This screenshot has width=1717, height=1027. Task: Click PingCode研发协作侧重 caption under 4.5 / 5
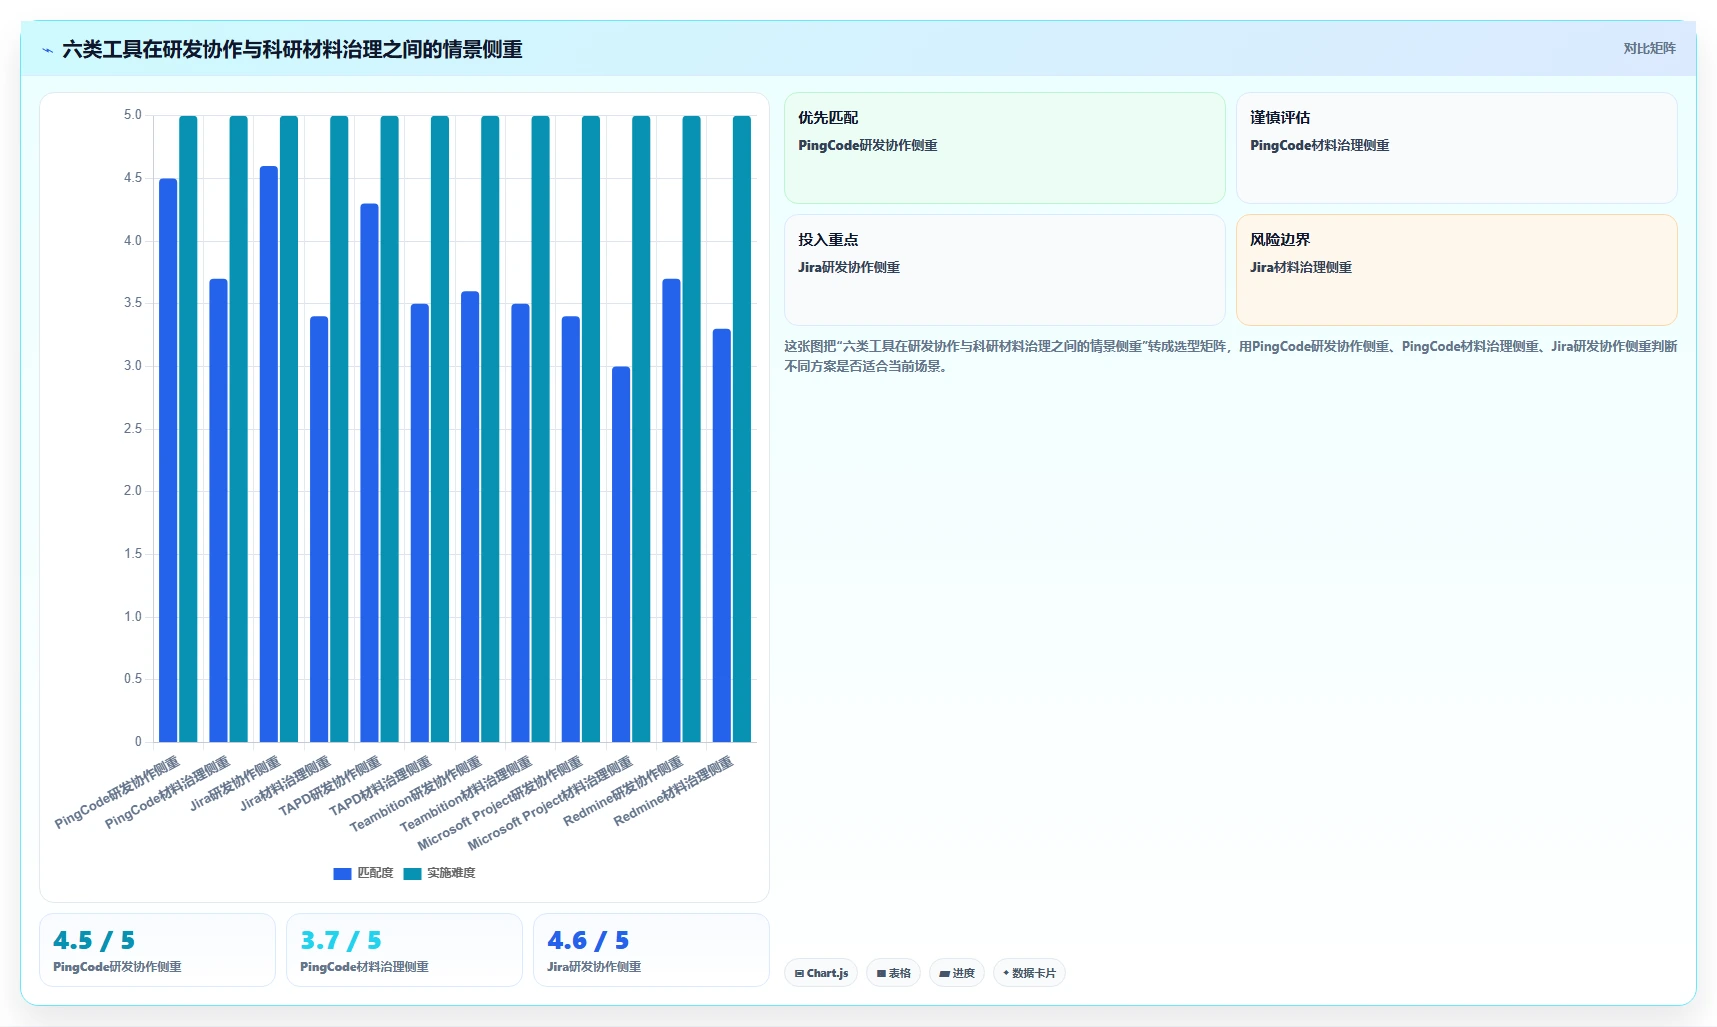[x=117, y=967]
